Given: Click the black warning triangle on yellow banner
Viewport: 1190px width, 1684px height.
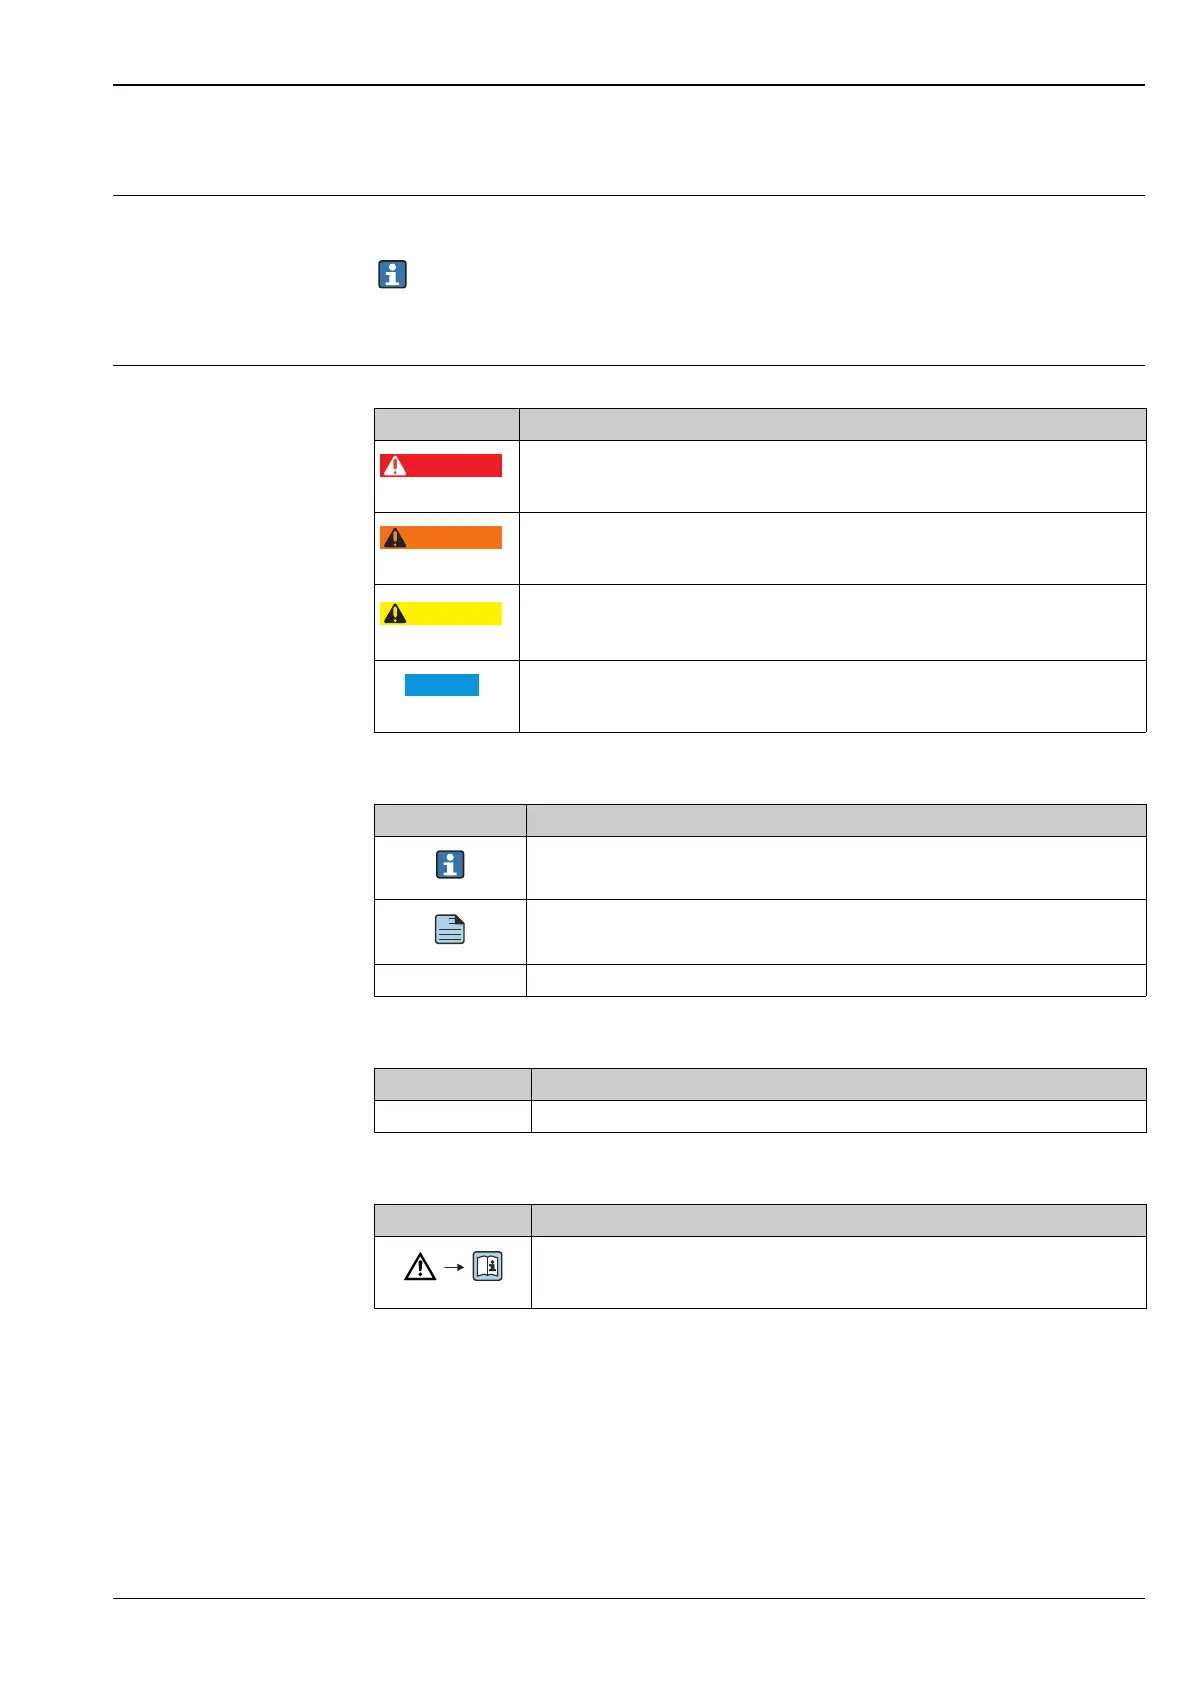Looking at the screenshot, I should (395, 614).
